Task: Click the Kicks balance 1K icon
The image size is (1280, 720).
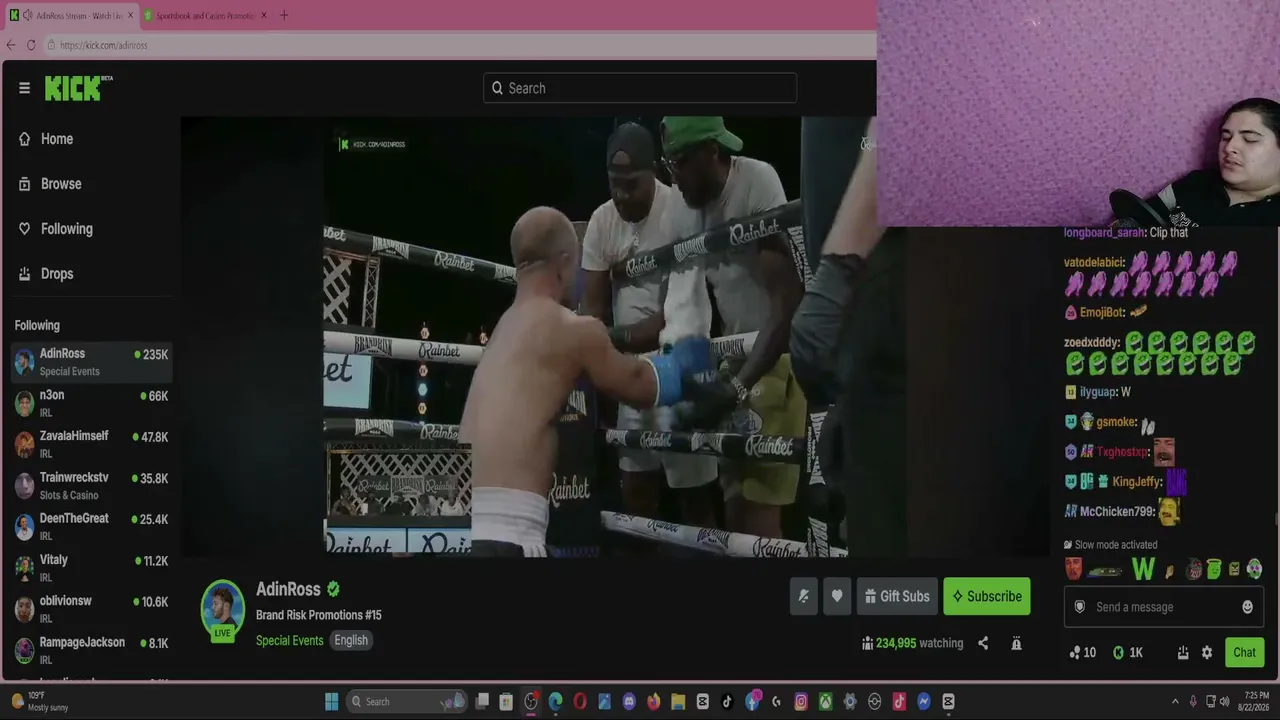Action: click(1128, 652)
